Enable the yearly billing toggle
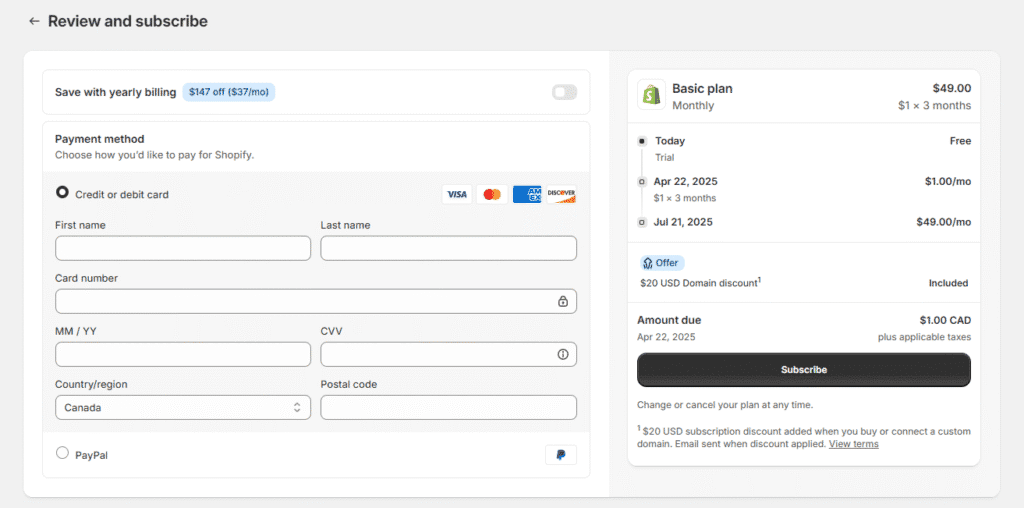 tap(564, 92)
